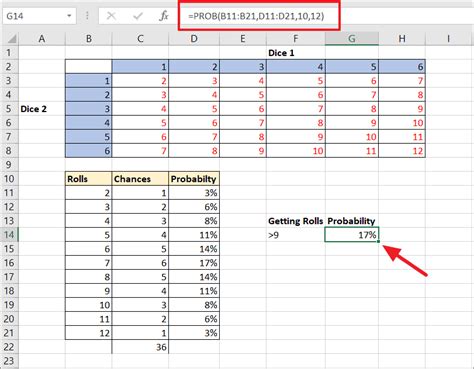Select row 9 header
Viewport: 474px width, 369px height.
pos(9,165)
